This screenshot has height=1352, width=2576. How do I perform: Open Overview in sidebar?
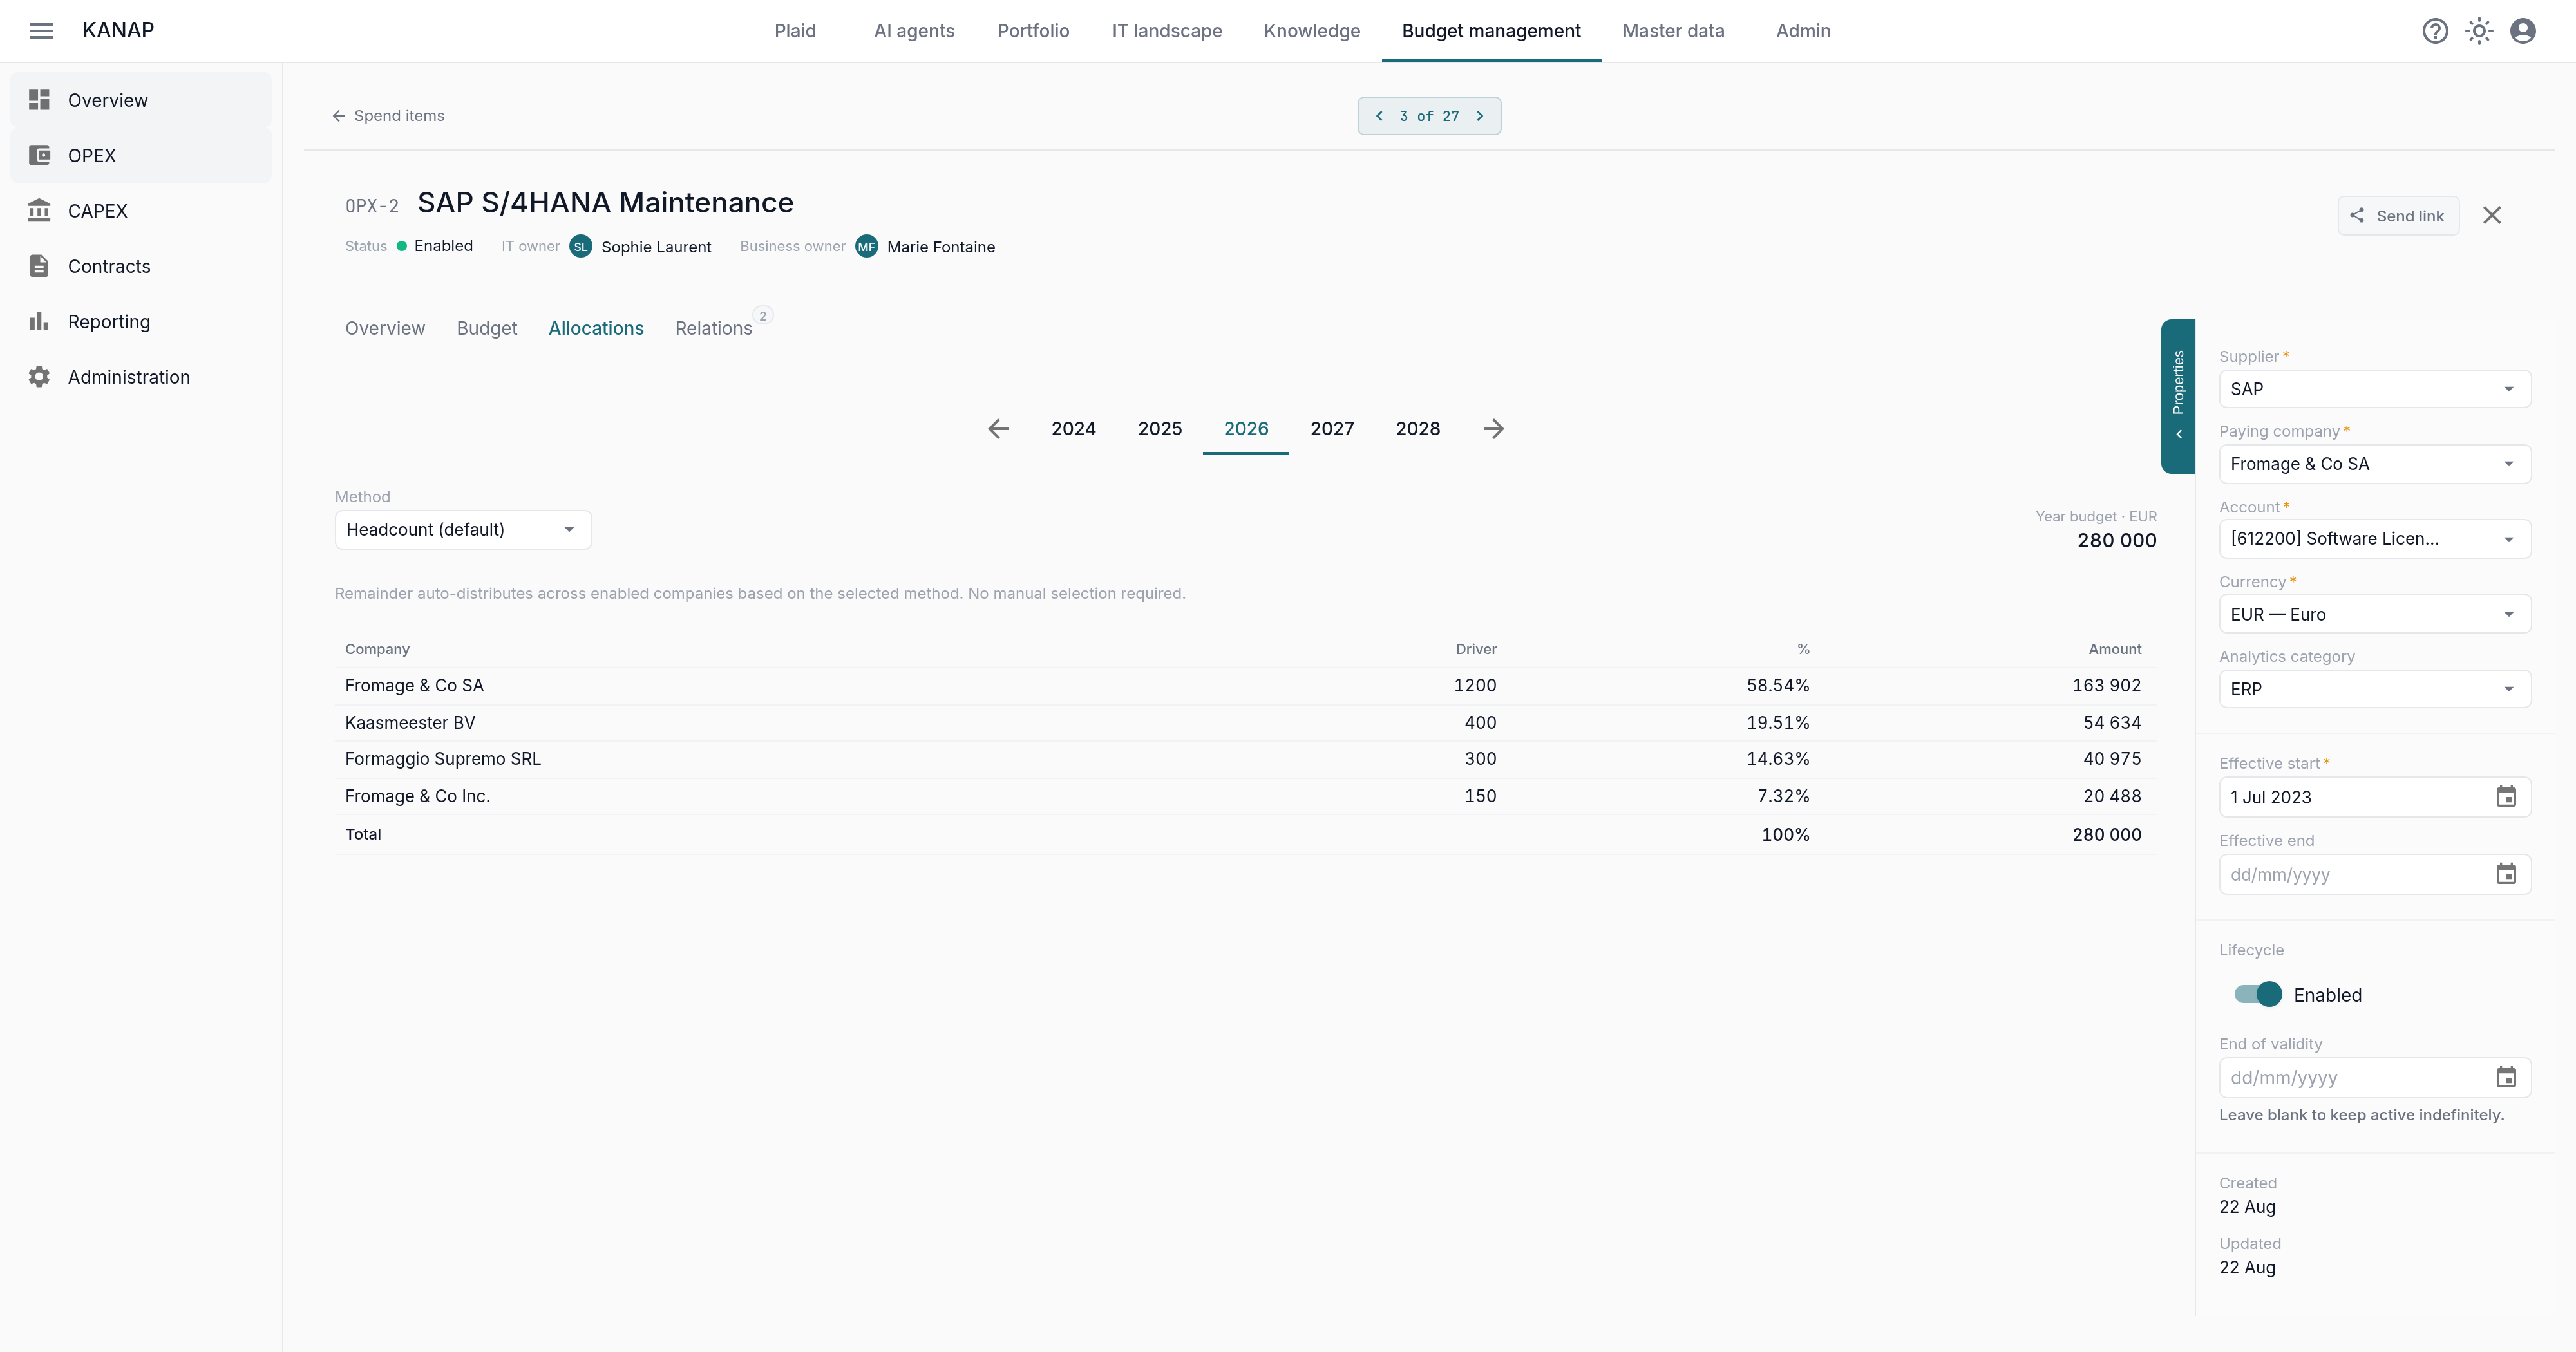[x=141, y=100]
